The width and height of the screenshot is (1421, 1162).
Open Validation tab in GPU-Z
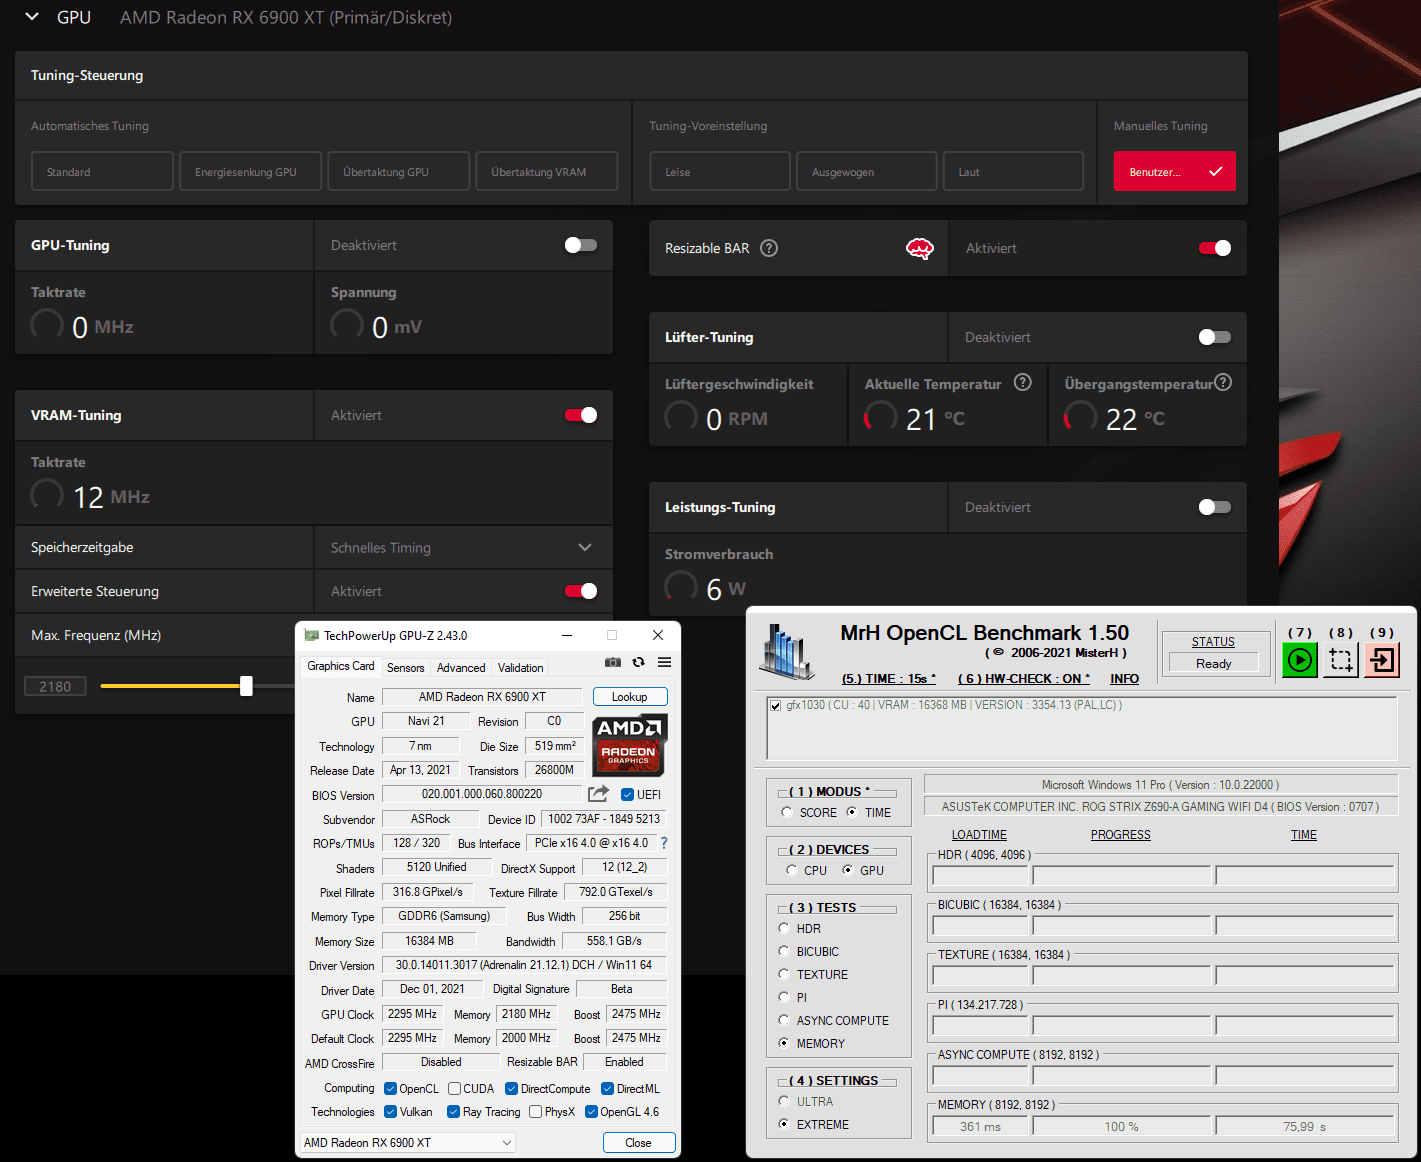click(x=521, y=668)
